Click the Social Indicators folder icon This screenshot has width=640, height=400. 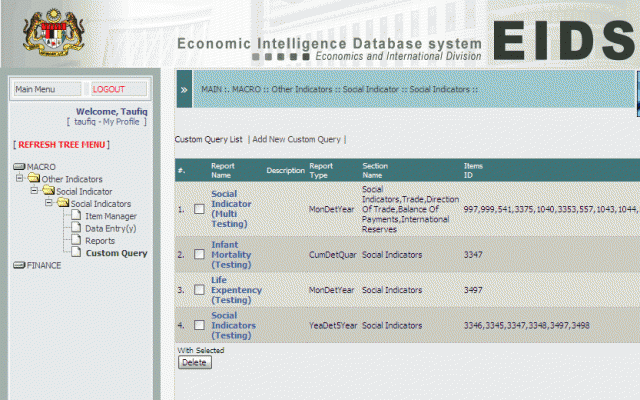pyautogui.click(x=63, y=202)
